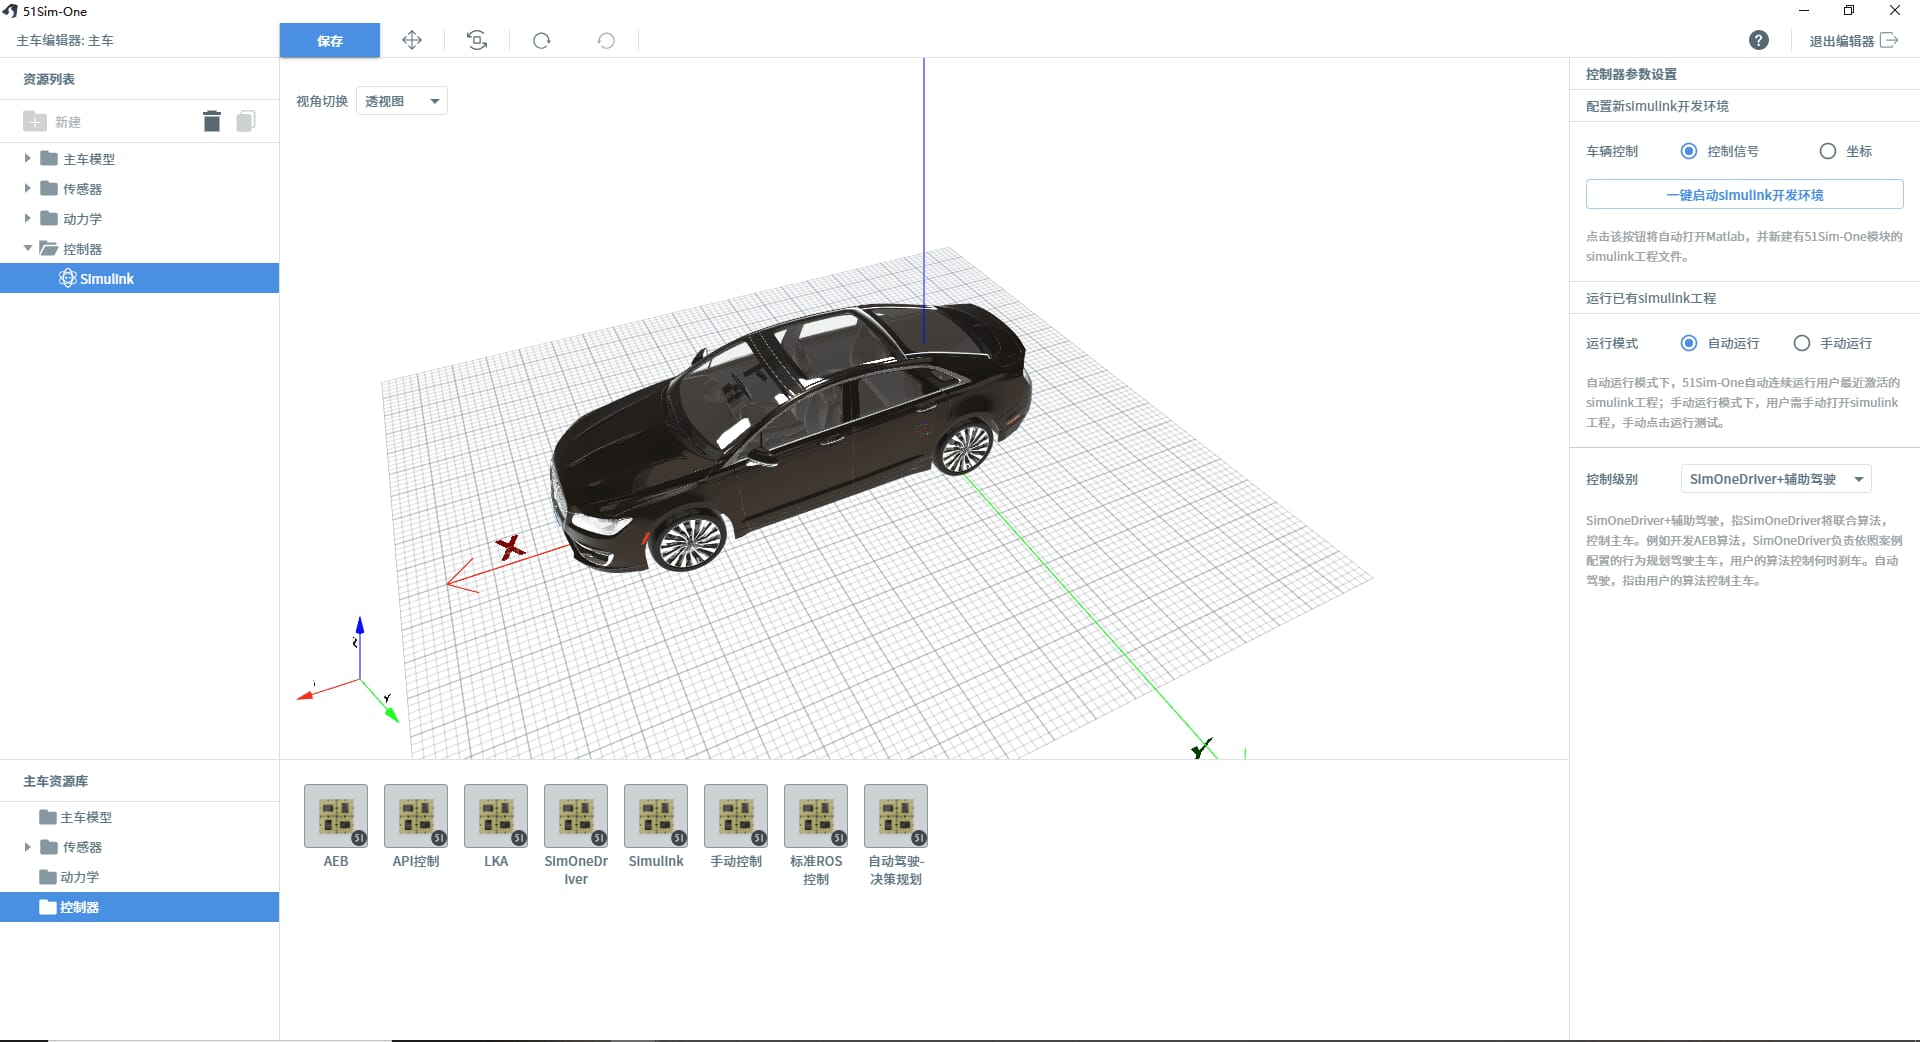Click the open 控制器 folder icon
Image resolution: width=1920 pixels, height=1042 pixels.
(x=49, y=248)
